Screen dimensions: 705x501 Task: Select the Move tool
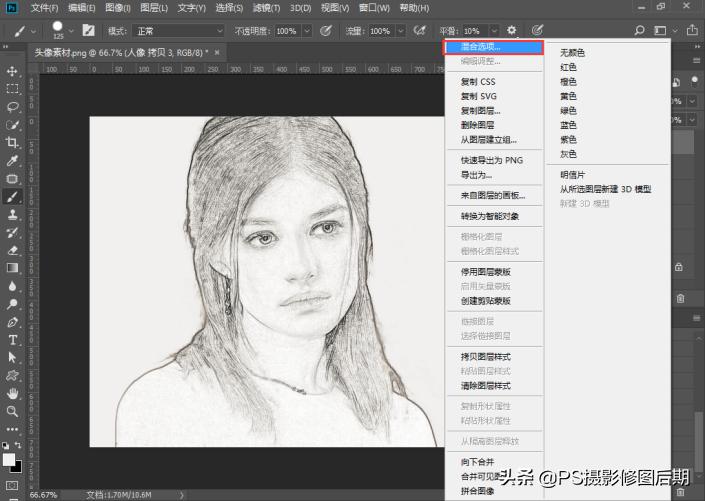point(12,71)
